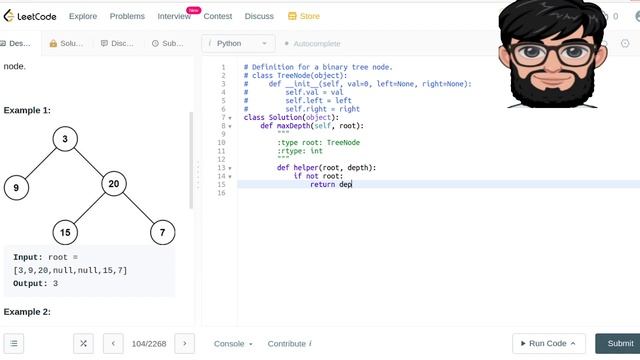Click the Example 1 Input text
Viewport: 640px width, 360px height.
tap(70, 264)
